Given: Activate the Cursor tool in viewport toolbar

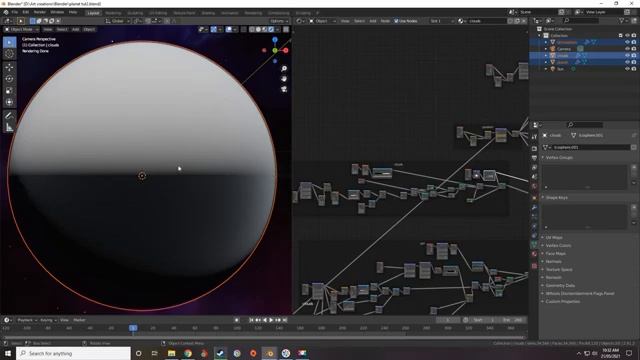Looking at the screenshot, I should [9, 54].
